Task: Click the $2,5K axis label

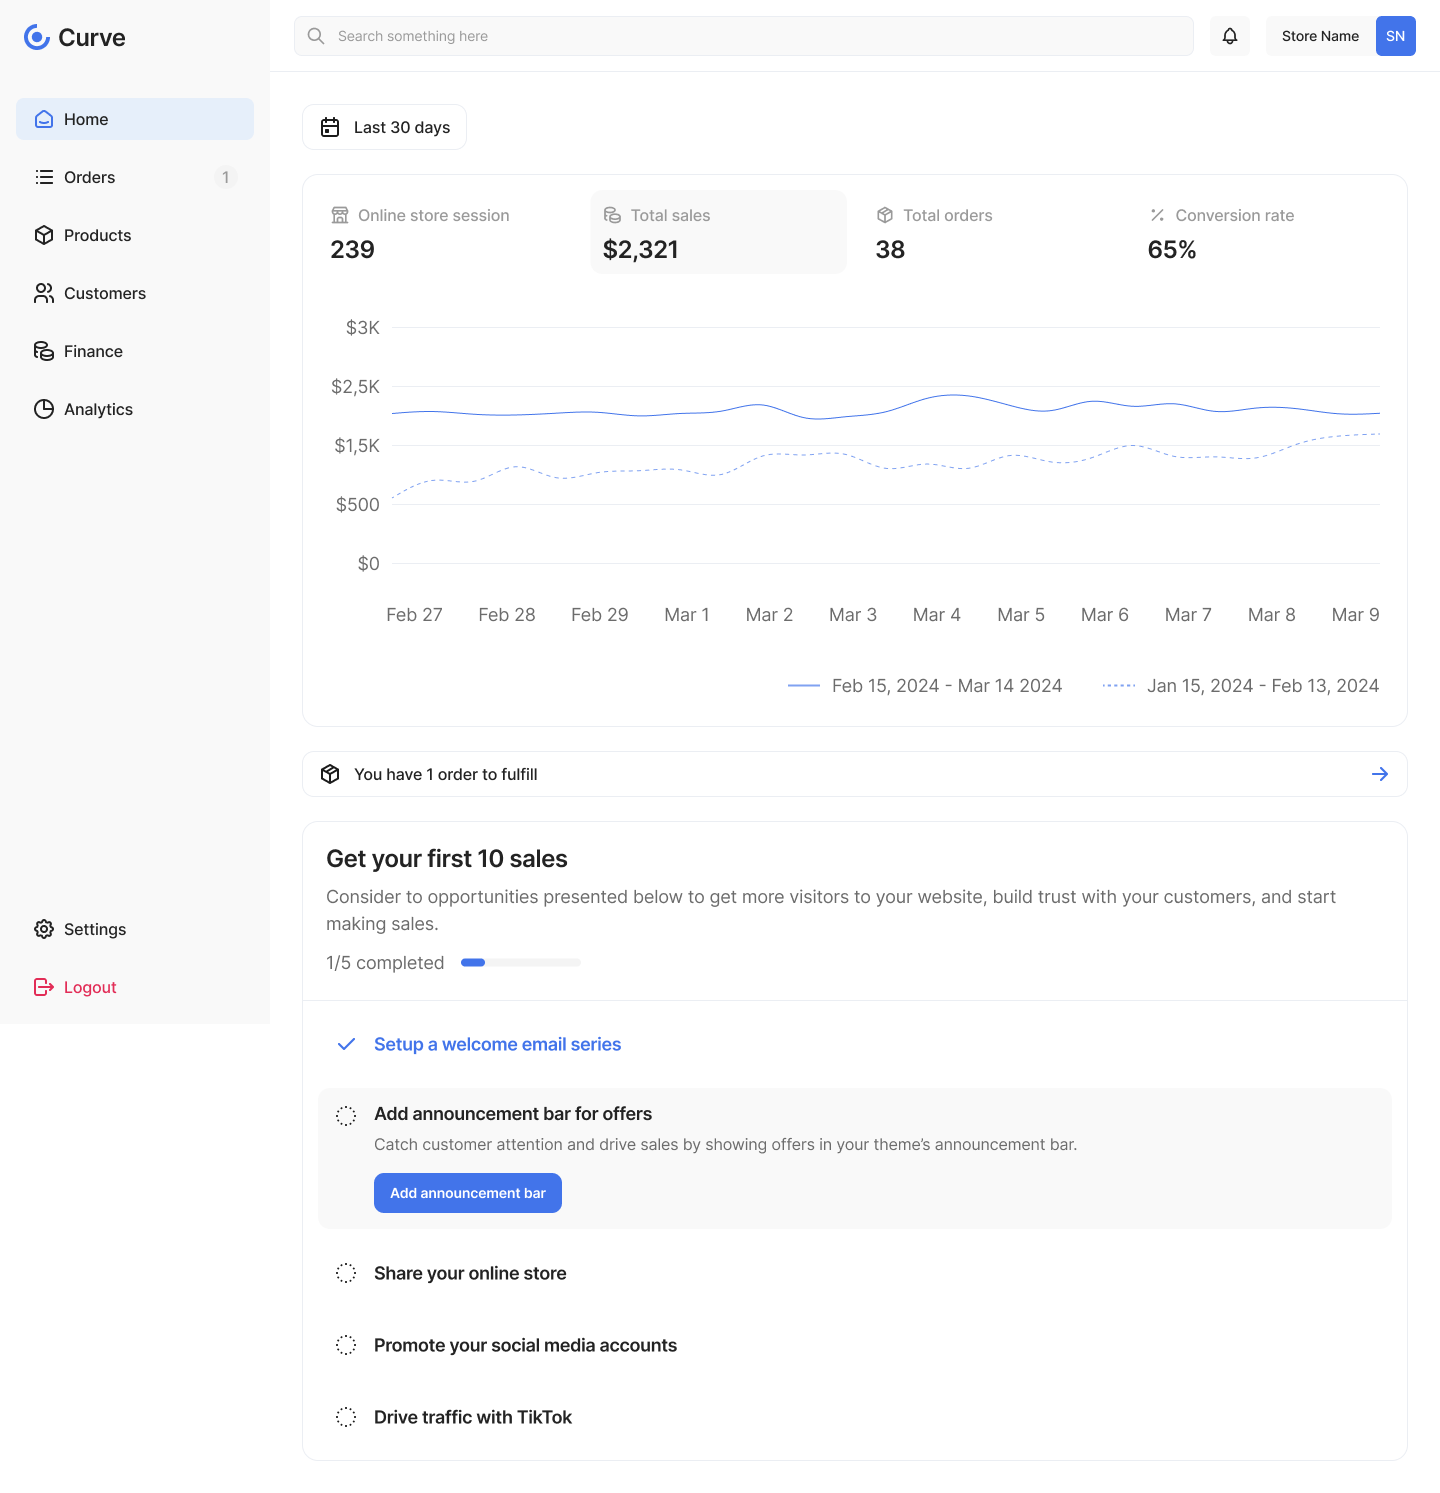Action: click(x=356, y=386)
